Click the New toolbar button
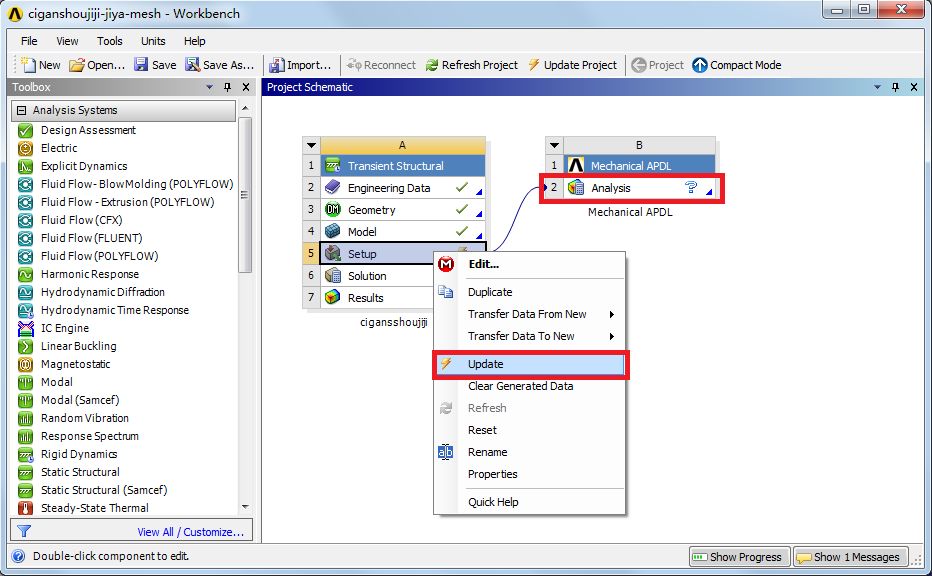 point(40,65)
